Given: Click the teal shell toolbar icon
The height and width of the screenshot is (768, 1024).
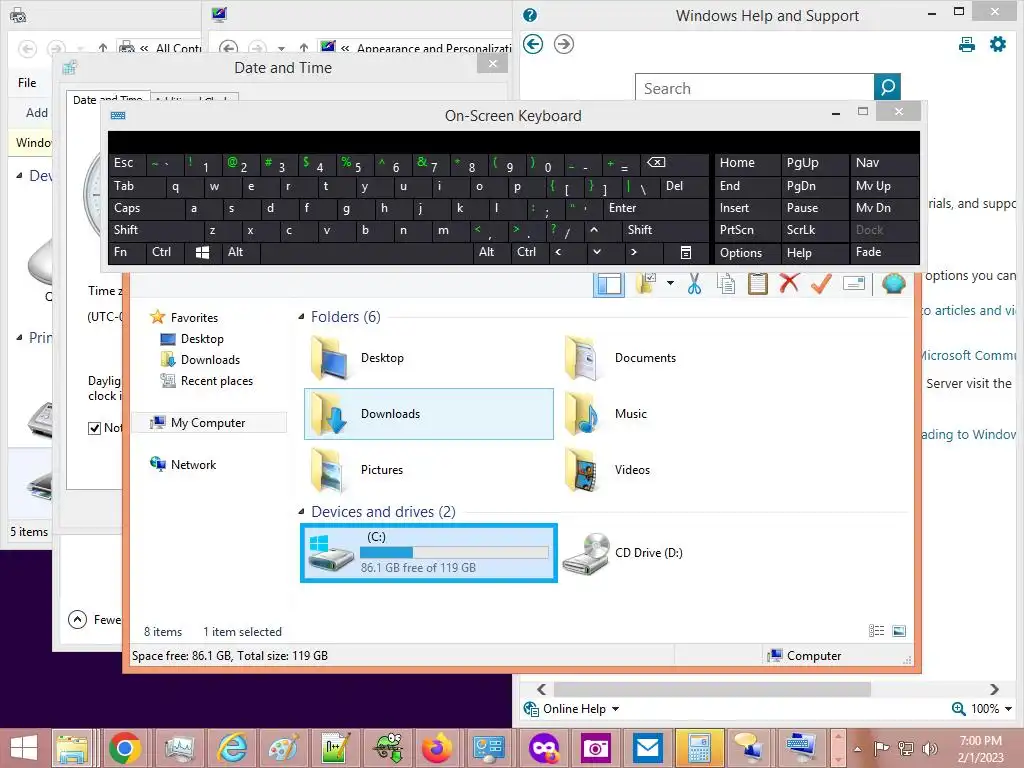Looking at the screenshot, I should pyautogui.click(x=893, y=283).
